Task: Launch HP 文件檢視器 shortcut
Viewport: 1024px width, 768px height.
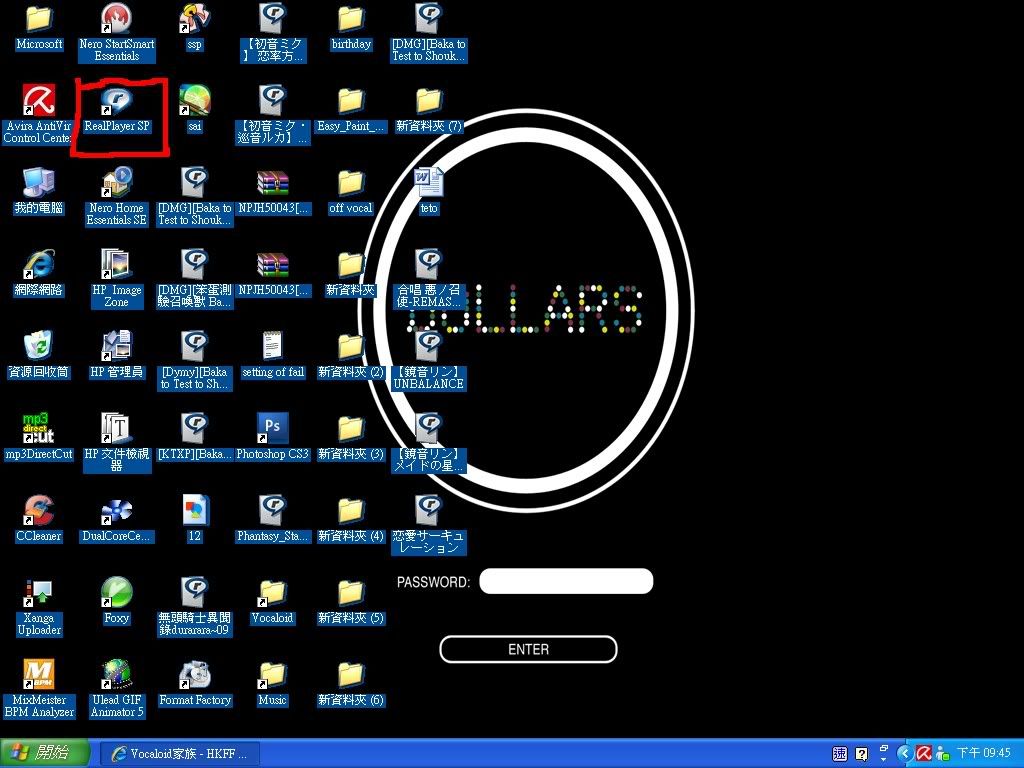Action: [x=117, y=442]
